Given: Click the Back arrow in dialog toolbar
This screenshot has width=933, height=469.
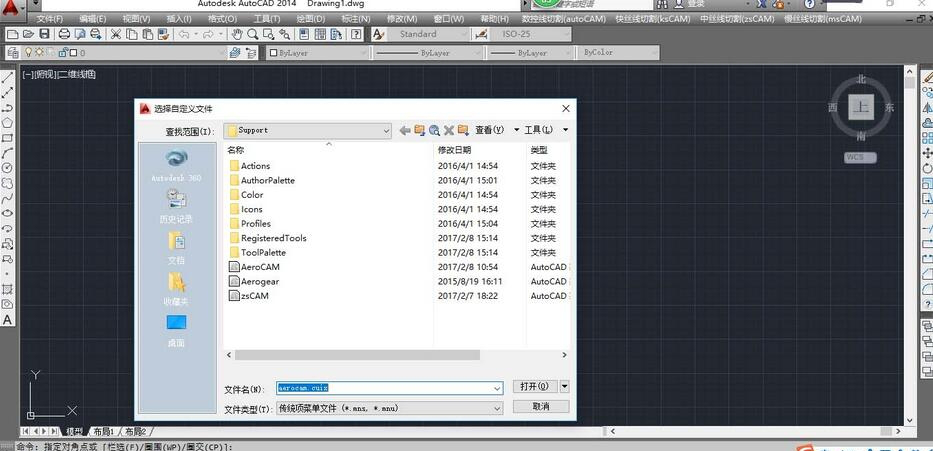Looking at the screenshot, I should coord(405,130).
